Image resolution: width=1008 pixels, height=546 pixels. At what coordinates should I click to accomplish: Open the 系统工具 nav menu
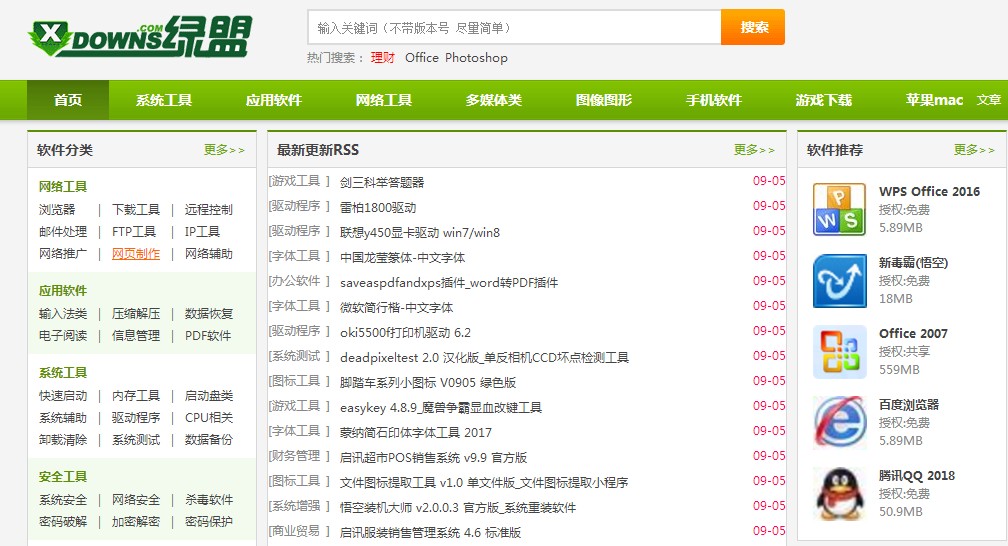164,100
